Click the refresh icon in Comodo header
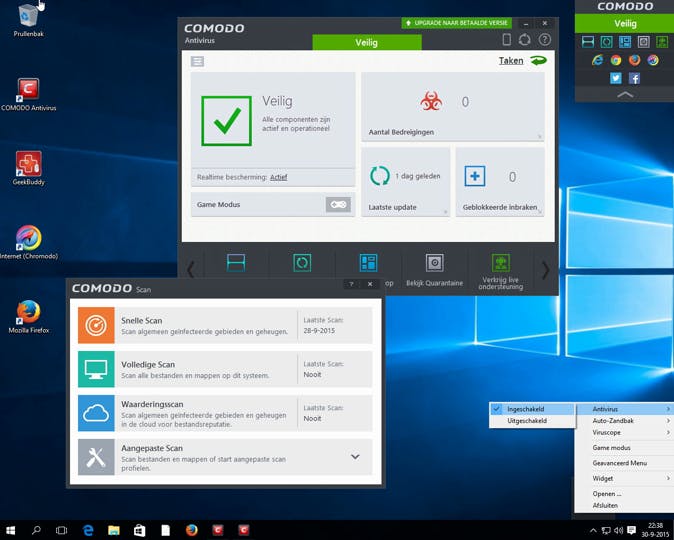This screenshot has height=540, width=674. (x=524, y=40)
